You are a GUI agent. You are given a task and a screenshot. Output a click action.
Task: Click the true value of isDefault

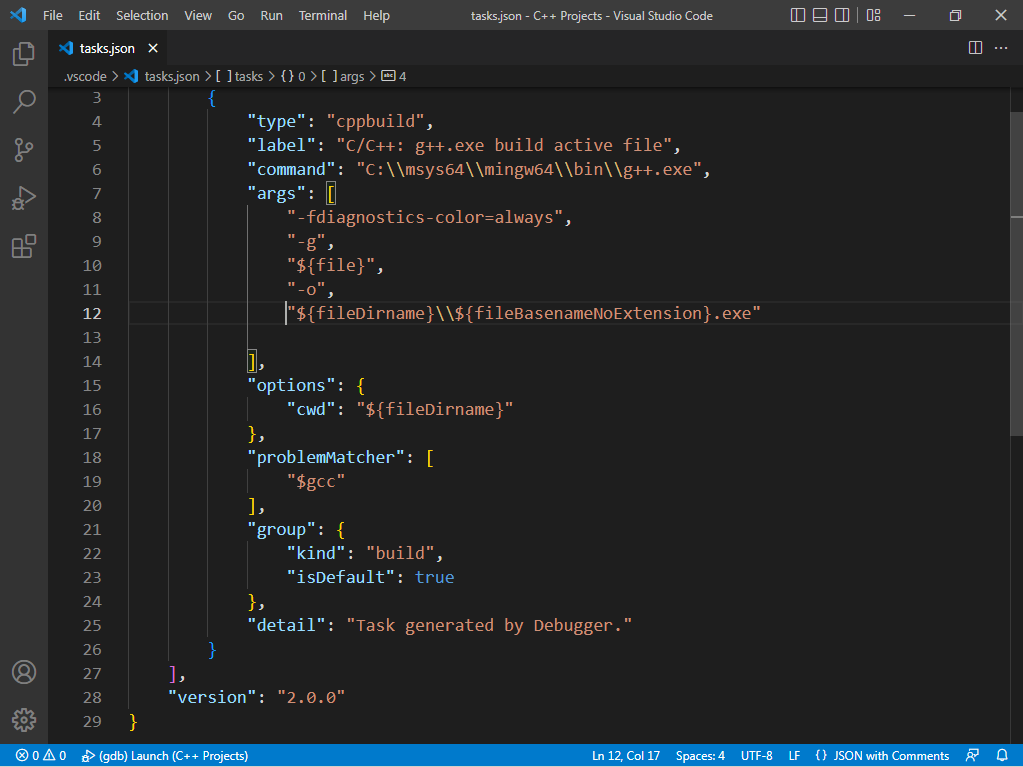(435, 577)
